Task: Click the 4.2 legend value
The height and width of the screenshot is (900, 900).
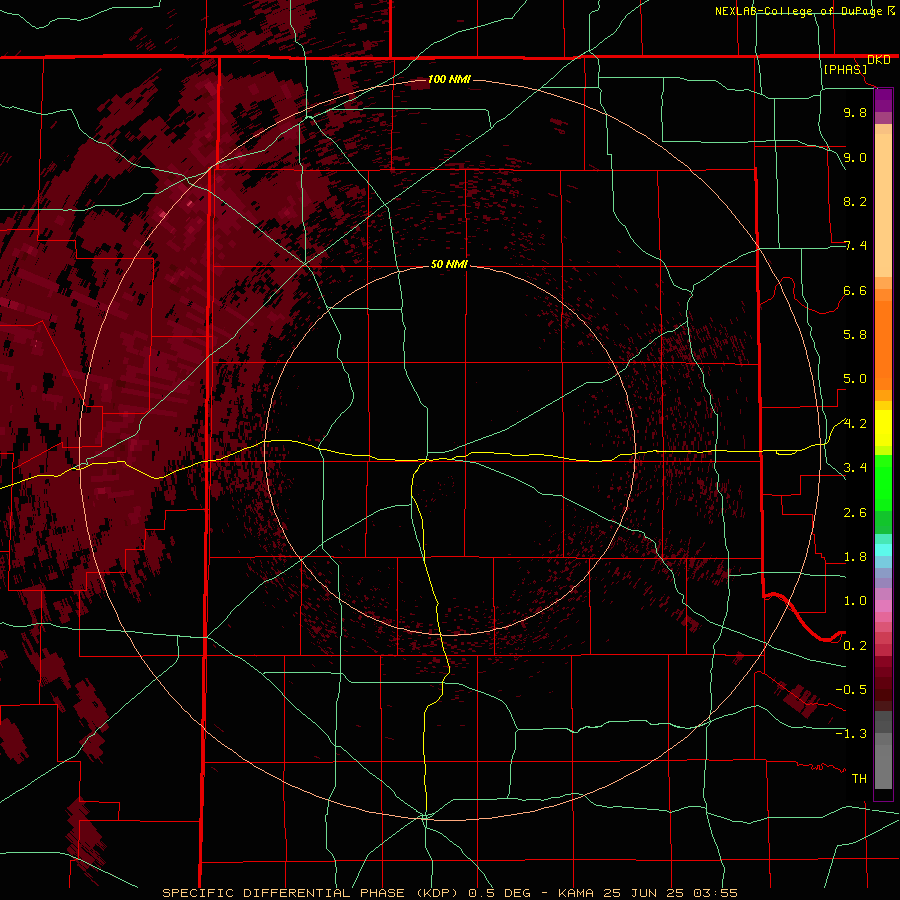Action: click(x=855, y=424)
